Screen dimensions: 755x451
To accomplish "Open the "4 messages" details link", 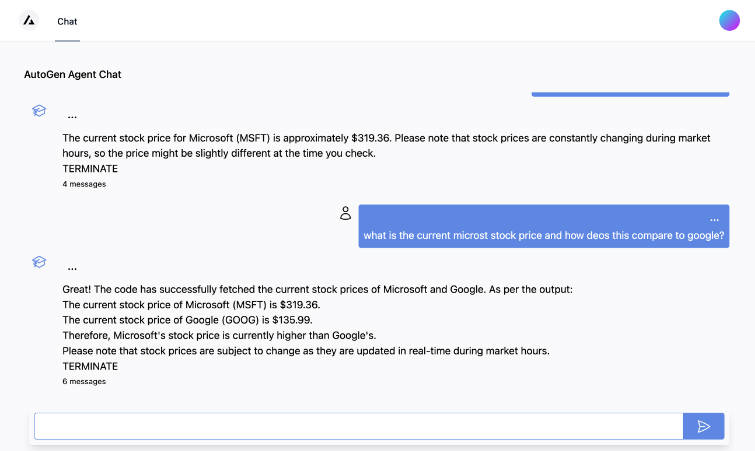I will (x=84, y=184).
